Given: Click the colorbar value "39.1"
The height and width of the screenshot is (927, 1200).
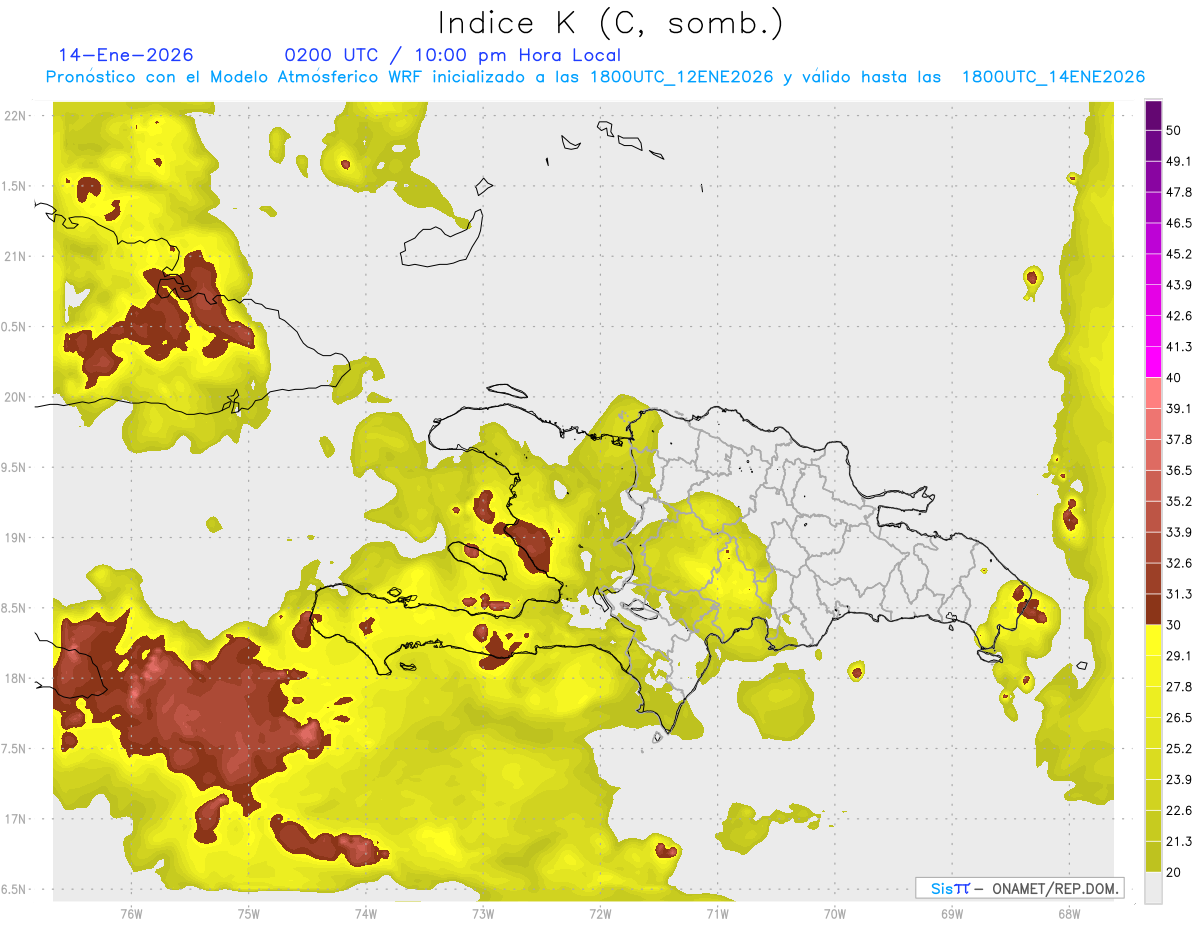Looking at the screenshot, I should pyautogui.click(x=1179, y=408).
